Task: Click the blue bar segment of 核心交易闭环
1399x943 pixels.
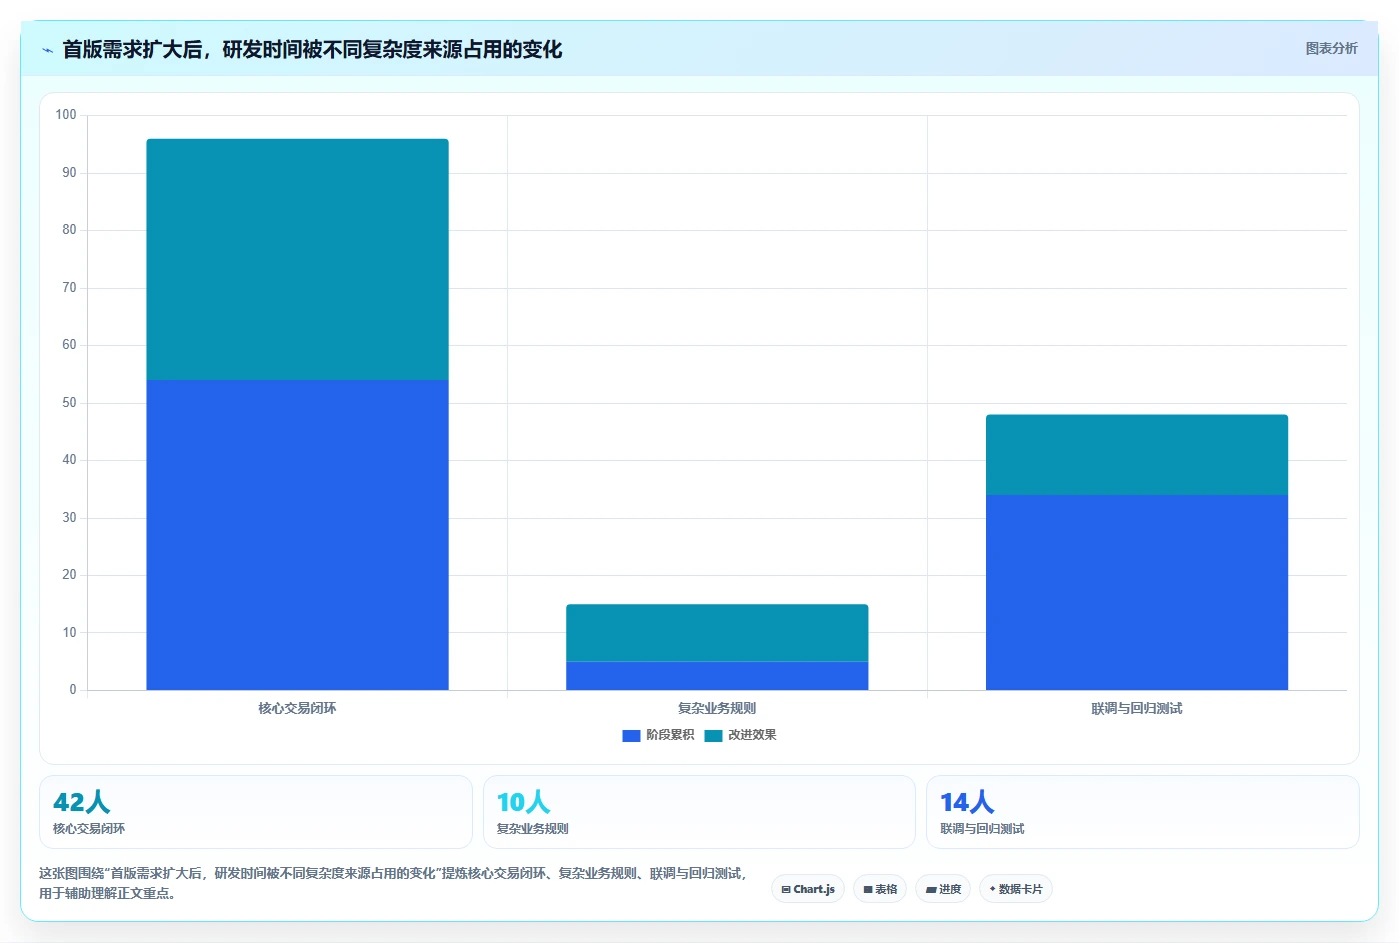Action: [297, 535]
